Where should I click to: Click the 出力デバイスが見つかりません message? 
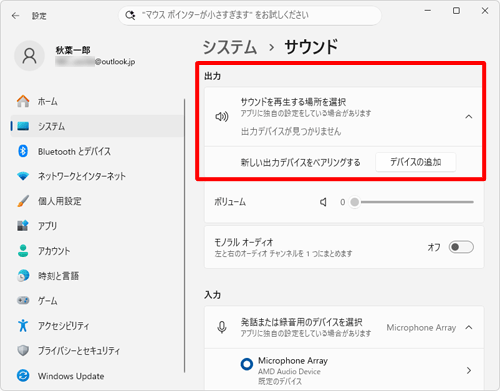291,132
